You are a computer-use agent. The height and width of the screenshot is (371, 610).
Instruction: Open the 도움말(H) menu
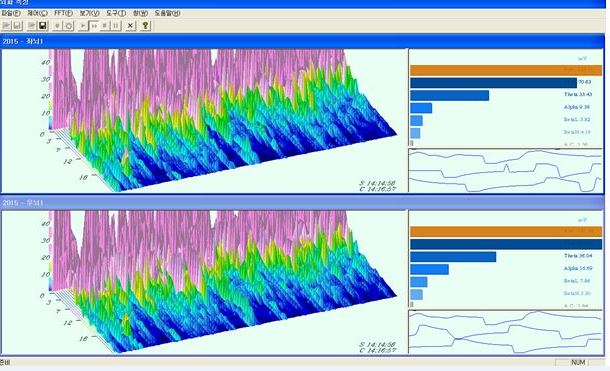click(167, 13)
